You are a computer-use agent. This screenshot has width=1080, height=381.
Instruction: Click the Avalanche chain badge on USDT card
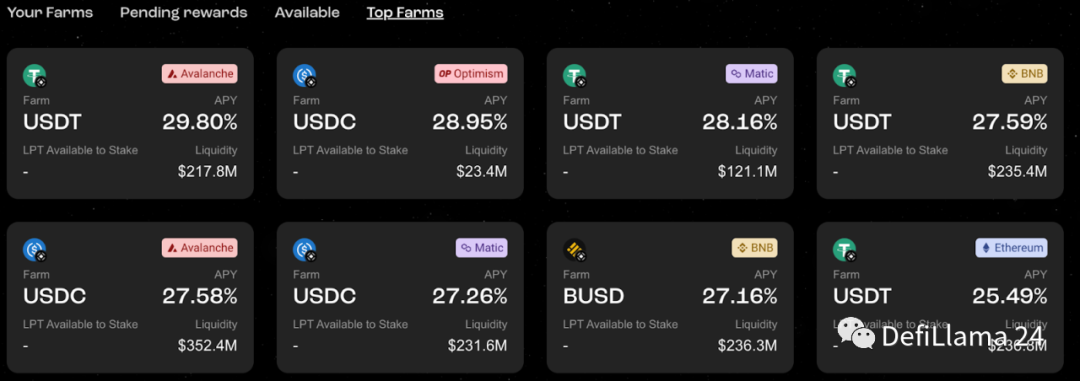pos(200,74)
